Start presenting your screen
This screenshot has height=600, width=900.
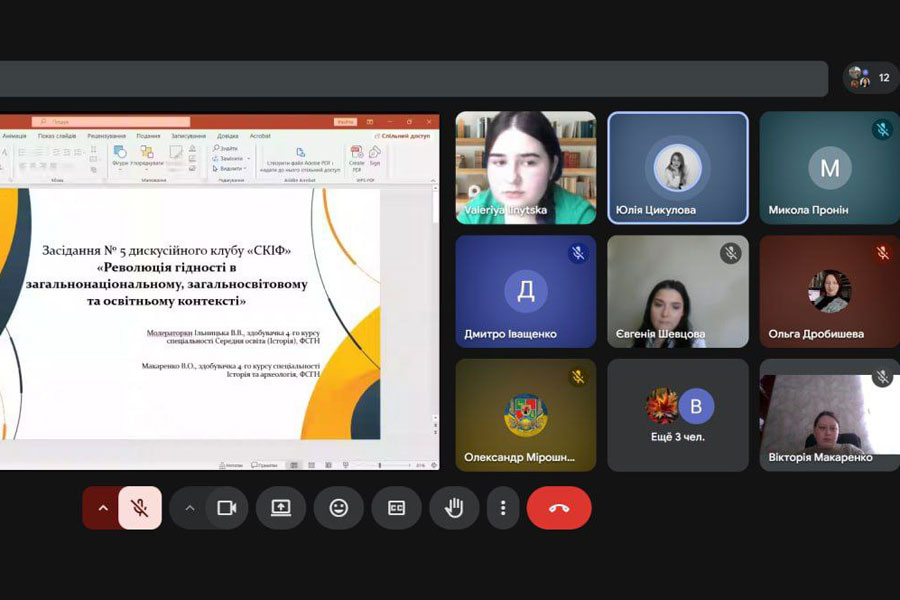(x=281, y=508)
